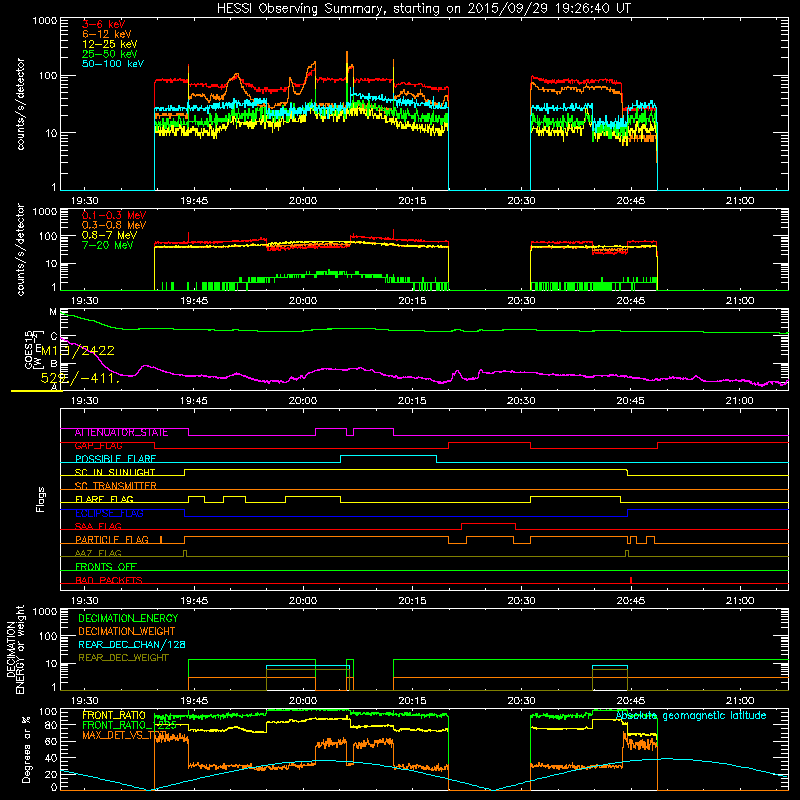Select the 50-100 keV legend label
Screen dimensions: 800x800
click(113, 64)
